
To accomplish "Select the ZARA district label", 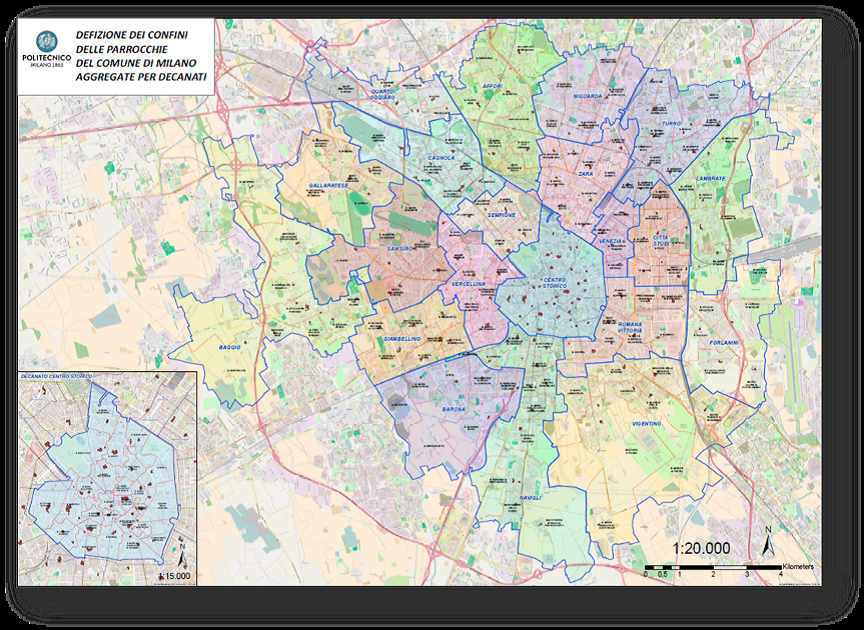I will [x=585, y=174].
